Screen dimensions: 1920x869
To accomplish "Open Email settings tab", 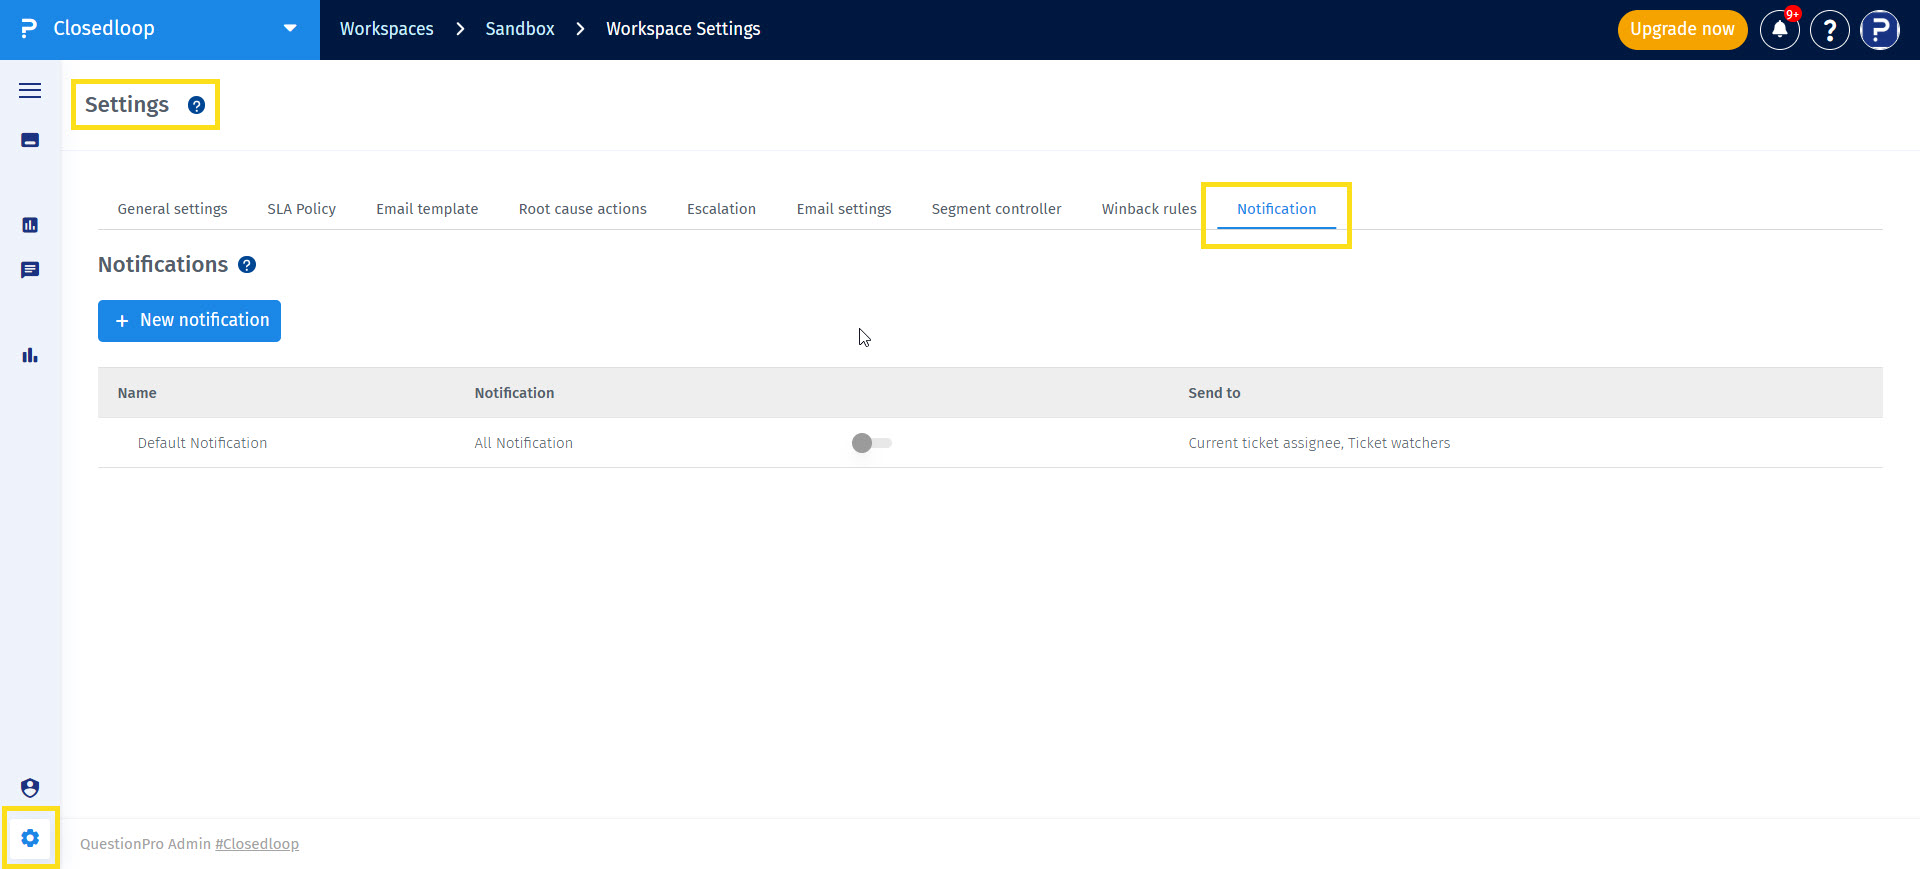I will pos(844,209).
